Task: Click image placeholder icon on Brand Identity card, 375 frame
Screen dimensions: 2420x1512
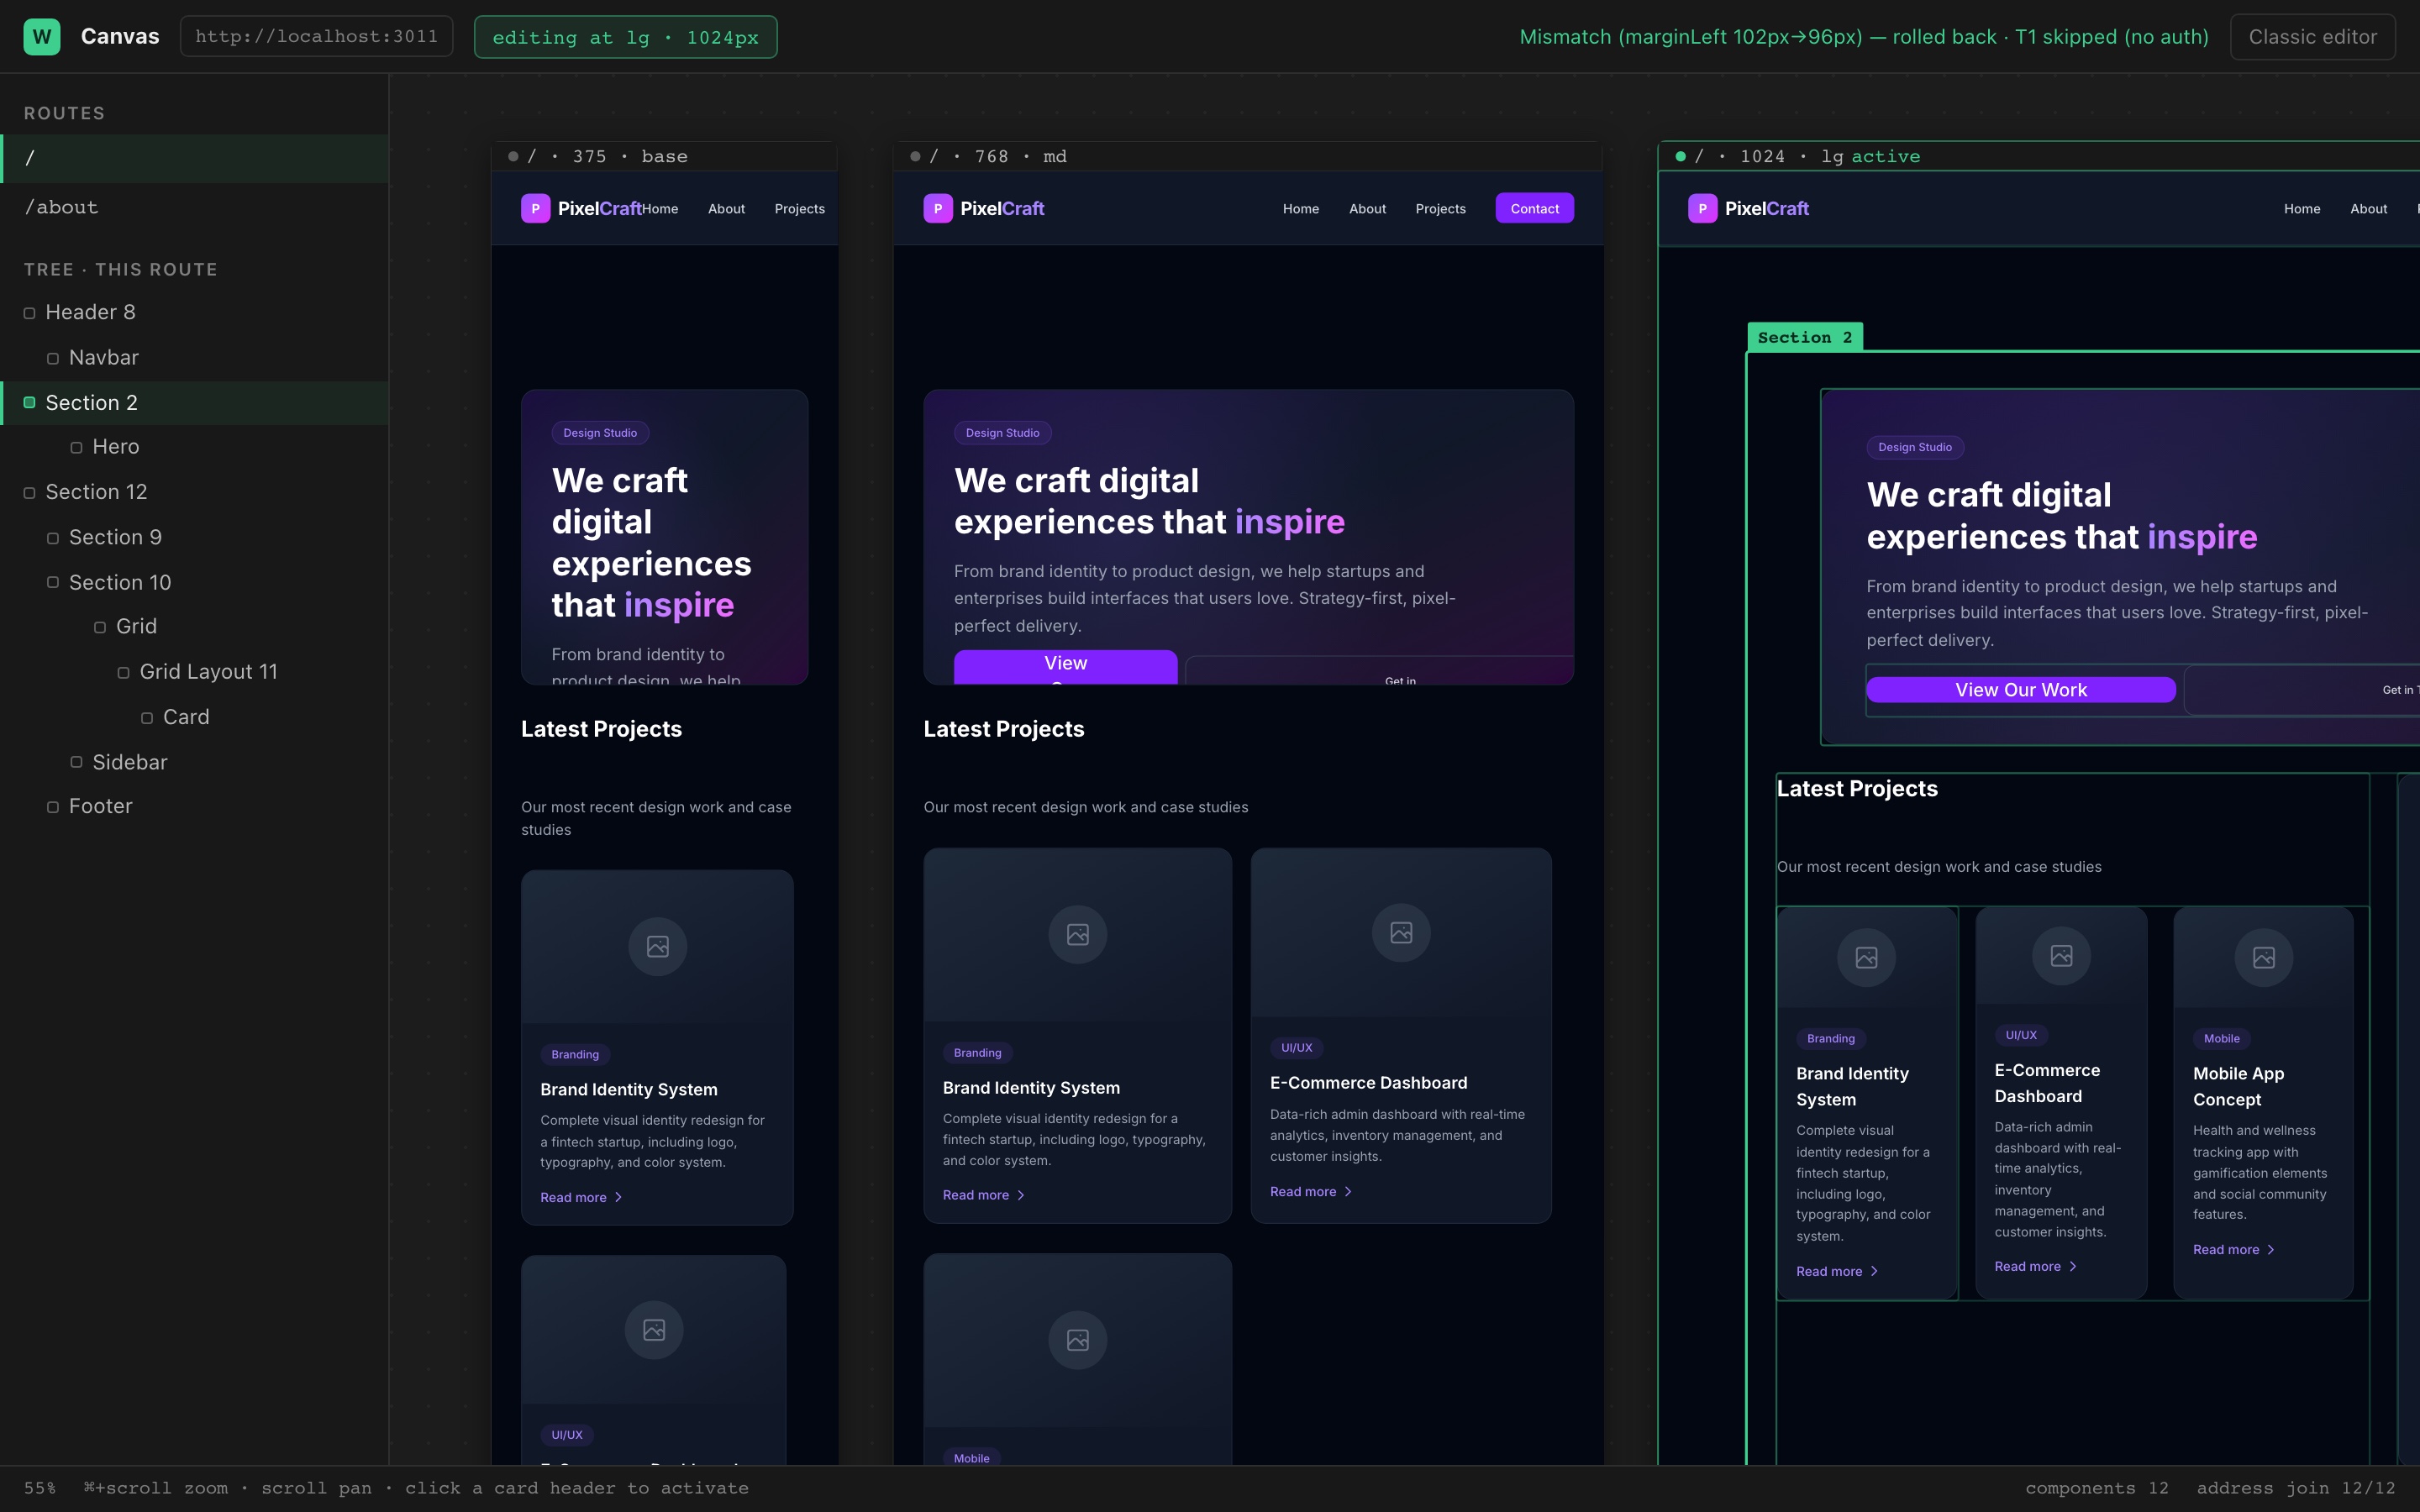Action: point(658,946)
